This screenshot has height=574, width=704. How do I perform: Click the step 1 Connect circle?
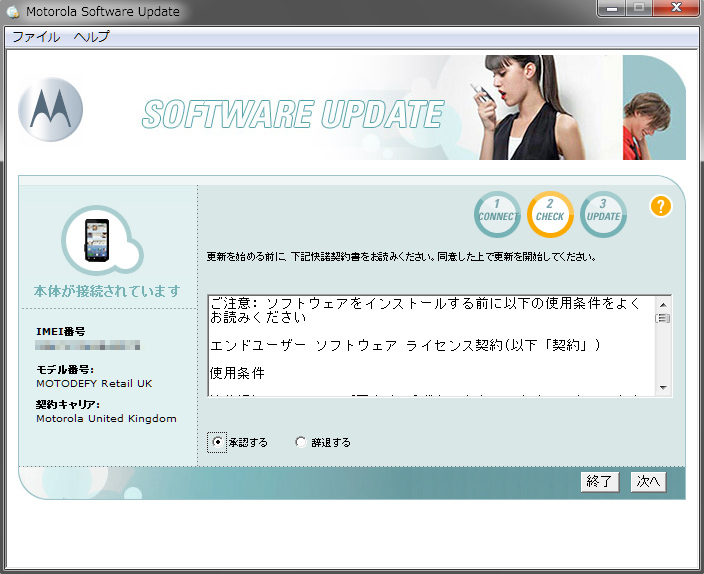497,215
